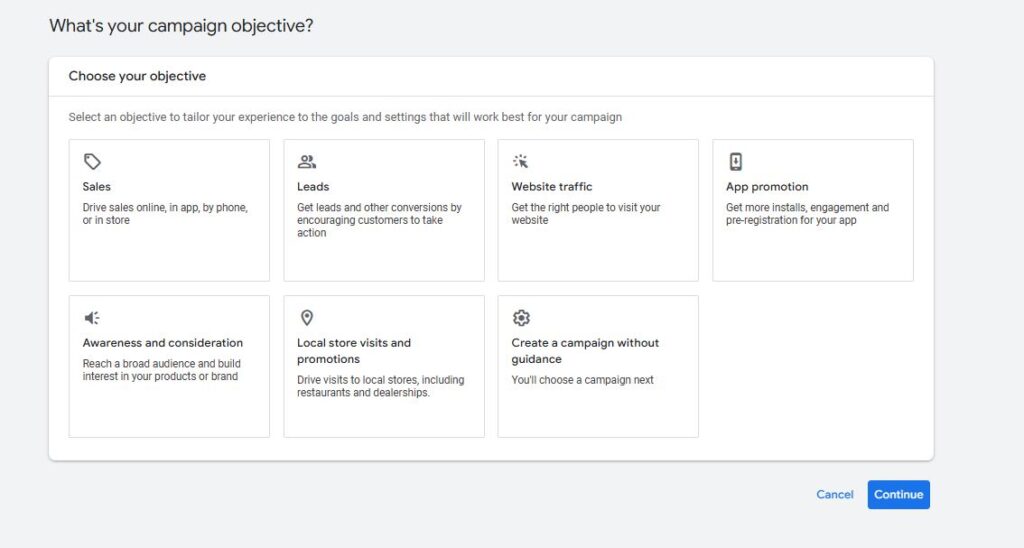Choose the Leads objective title
Screen dimensions: 1024x548
[313, 187]
